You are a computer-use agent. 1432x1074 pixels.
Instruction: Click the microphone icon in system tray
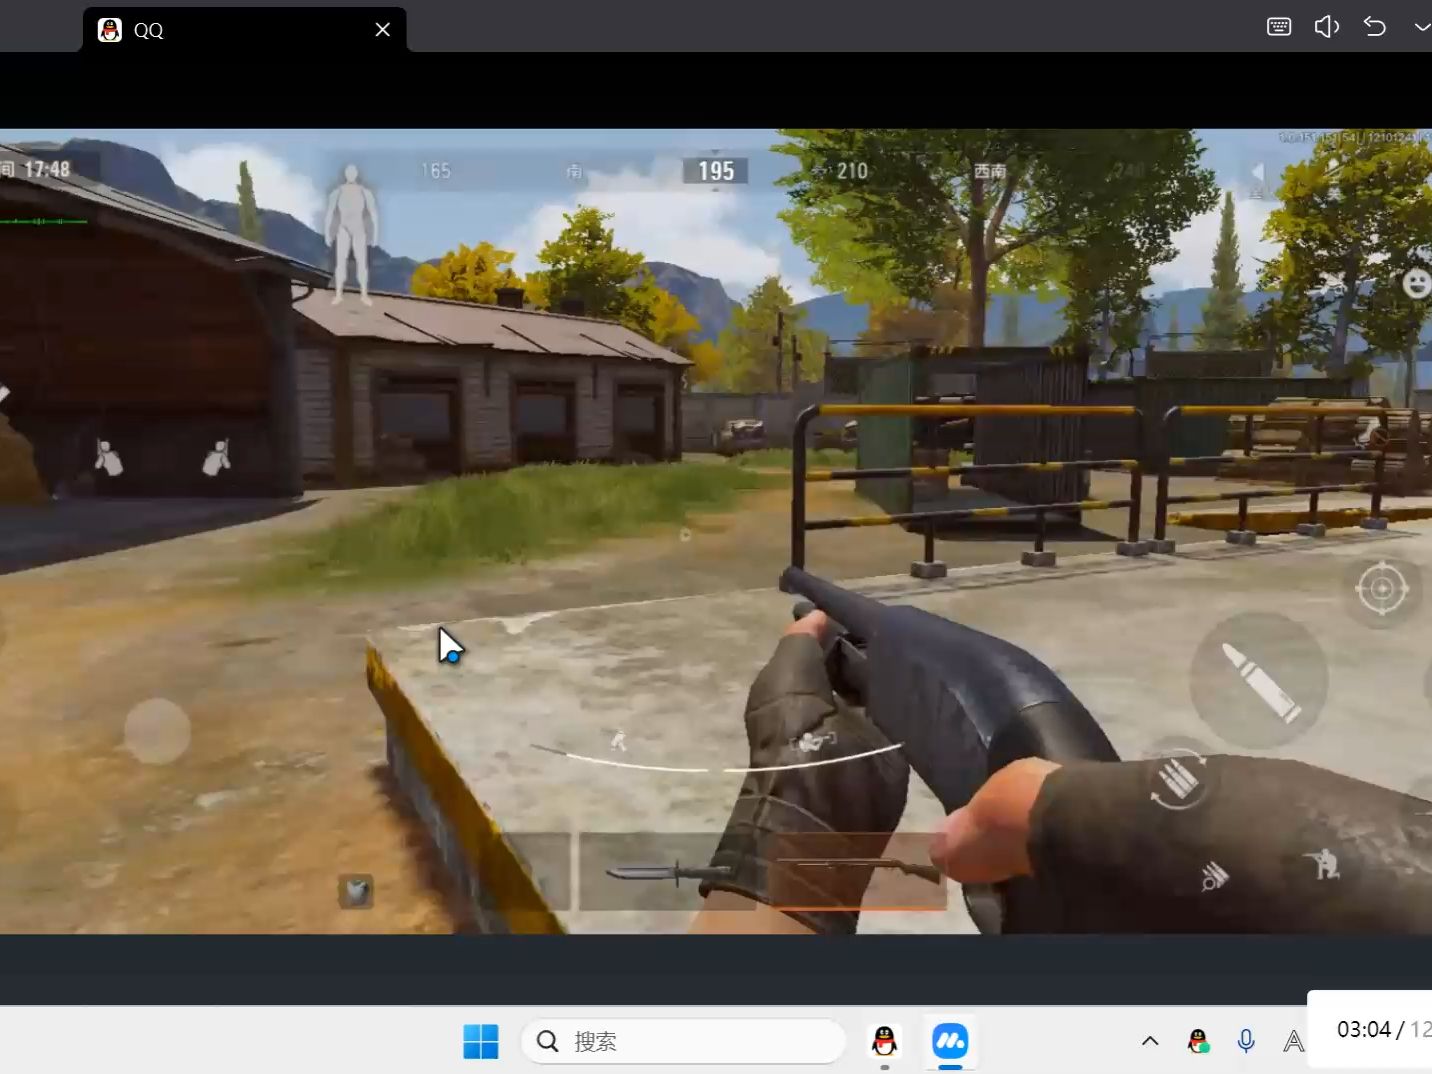(1246, 1041)
